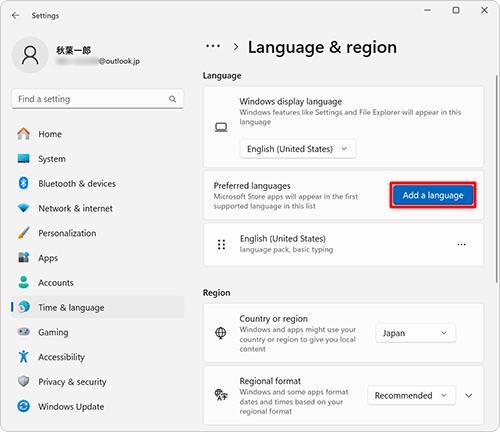Open the Country or region Japan dropdown
Screen dimensions: 500x432
click(415, 333)
